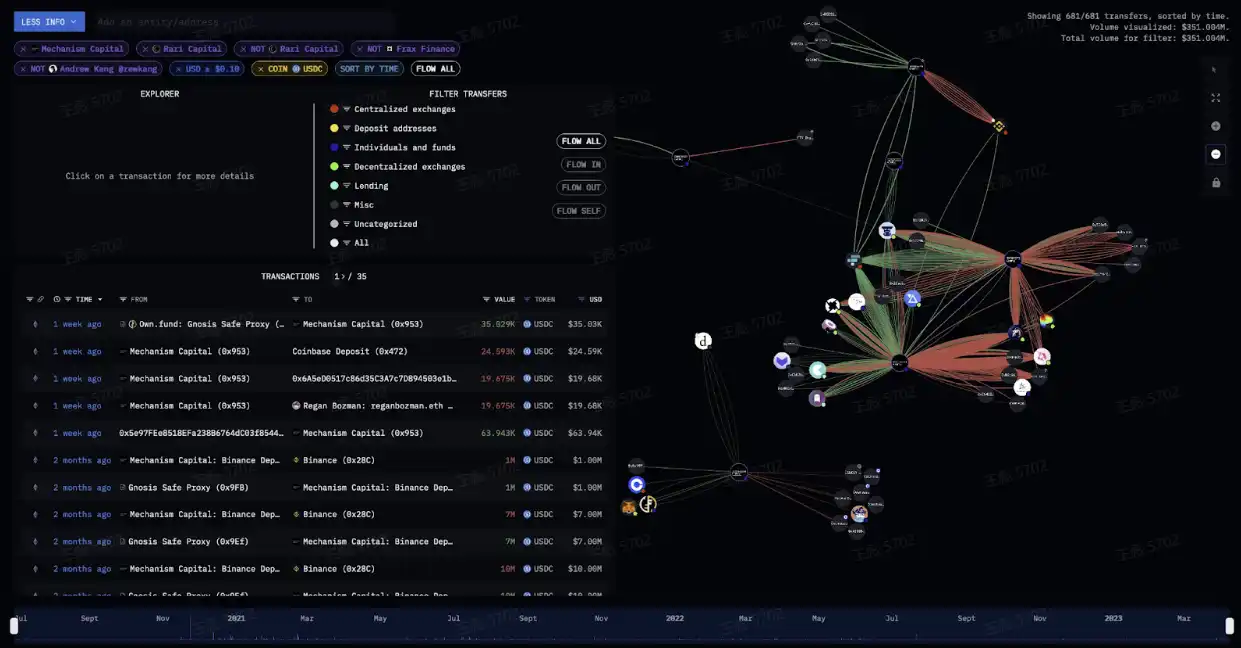
Task: Open the FLOW ALL chip beside SORT BY TIME
Action: (435, 69)
